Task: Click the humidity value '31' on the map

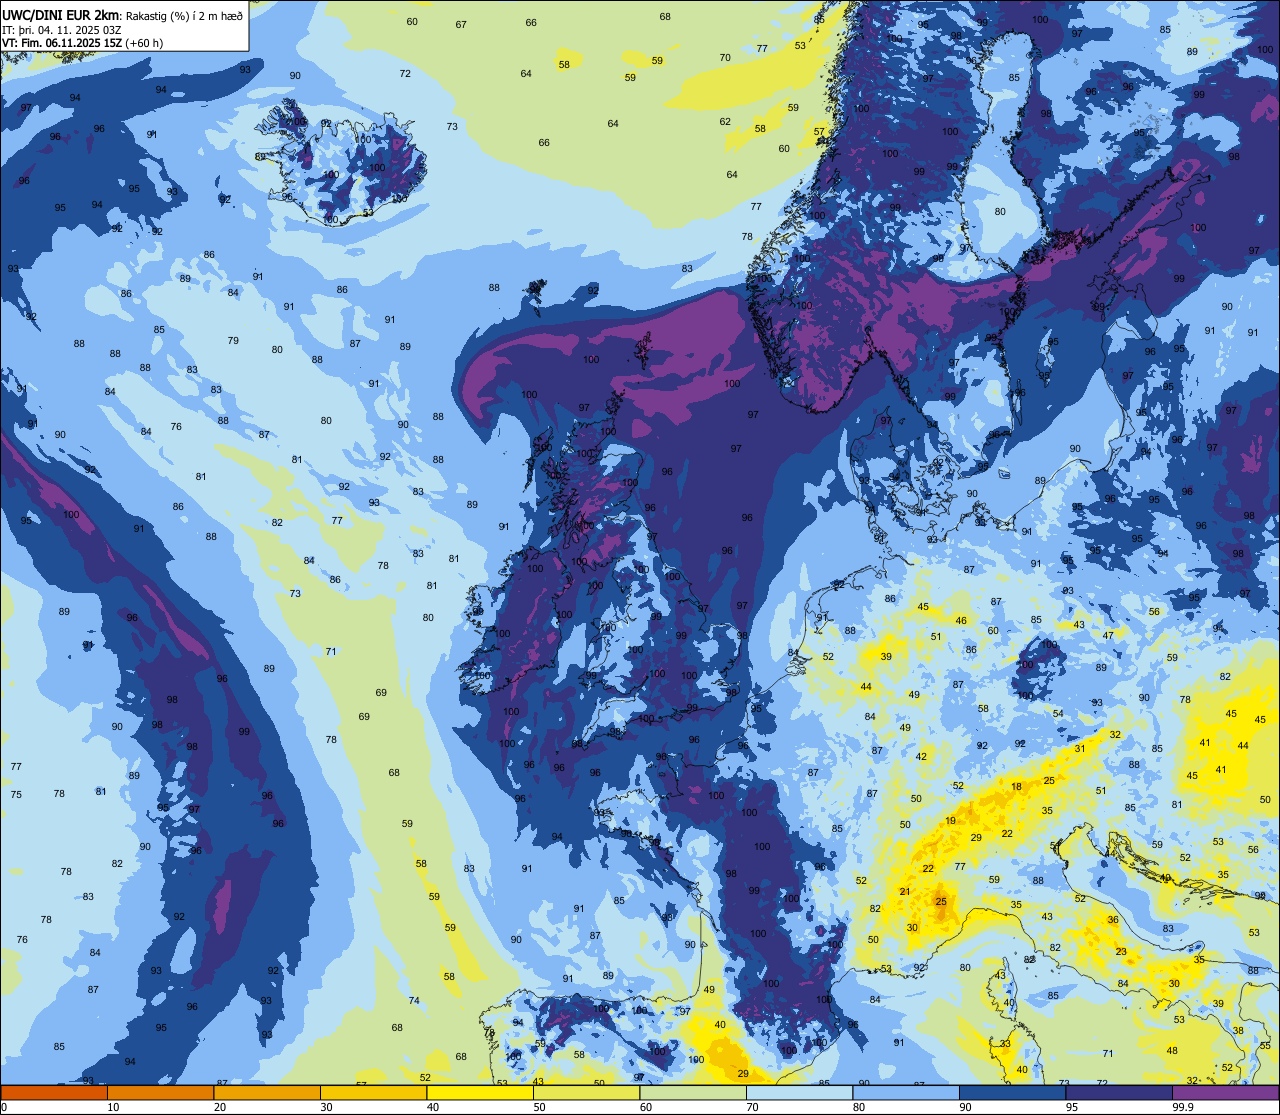Action: click(1080, 748)
